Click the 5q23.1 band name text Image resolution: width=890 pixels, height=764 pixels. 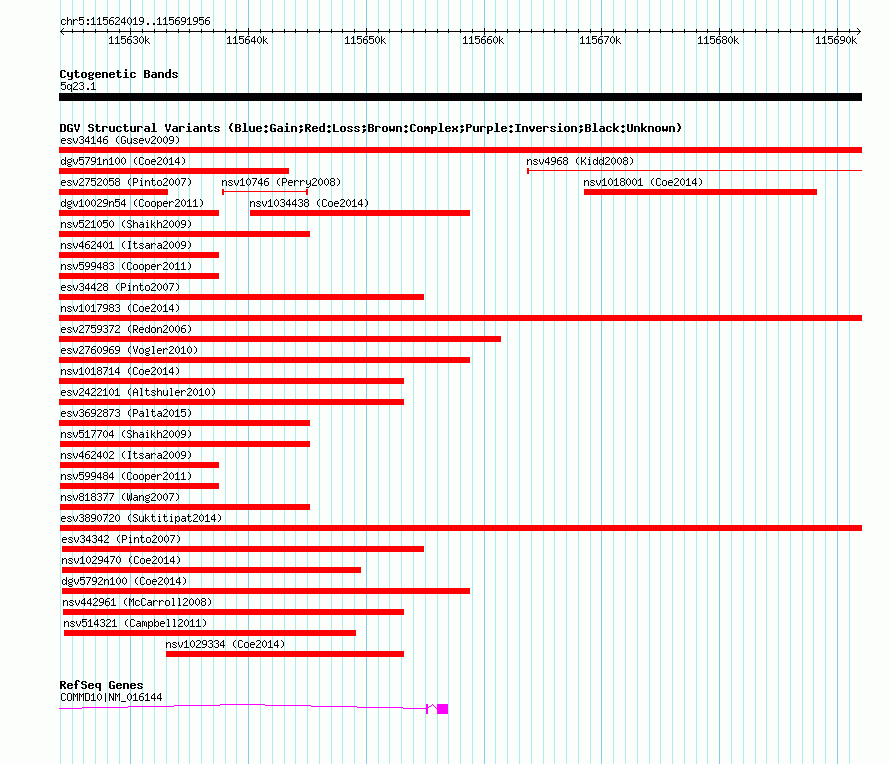click(78, 86)
